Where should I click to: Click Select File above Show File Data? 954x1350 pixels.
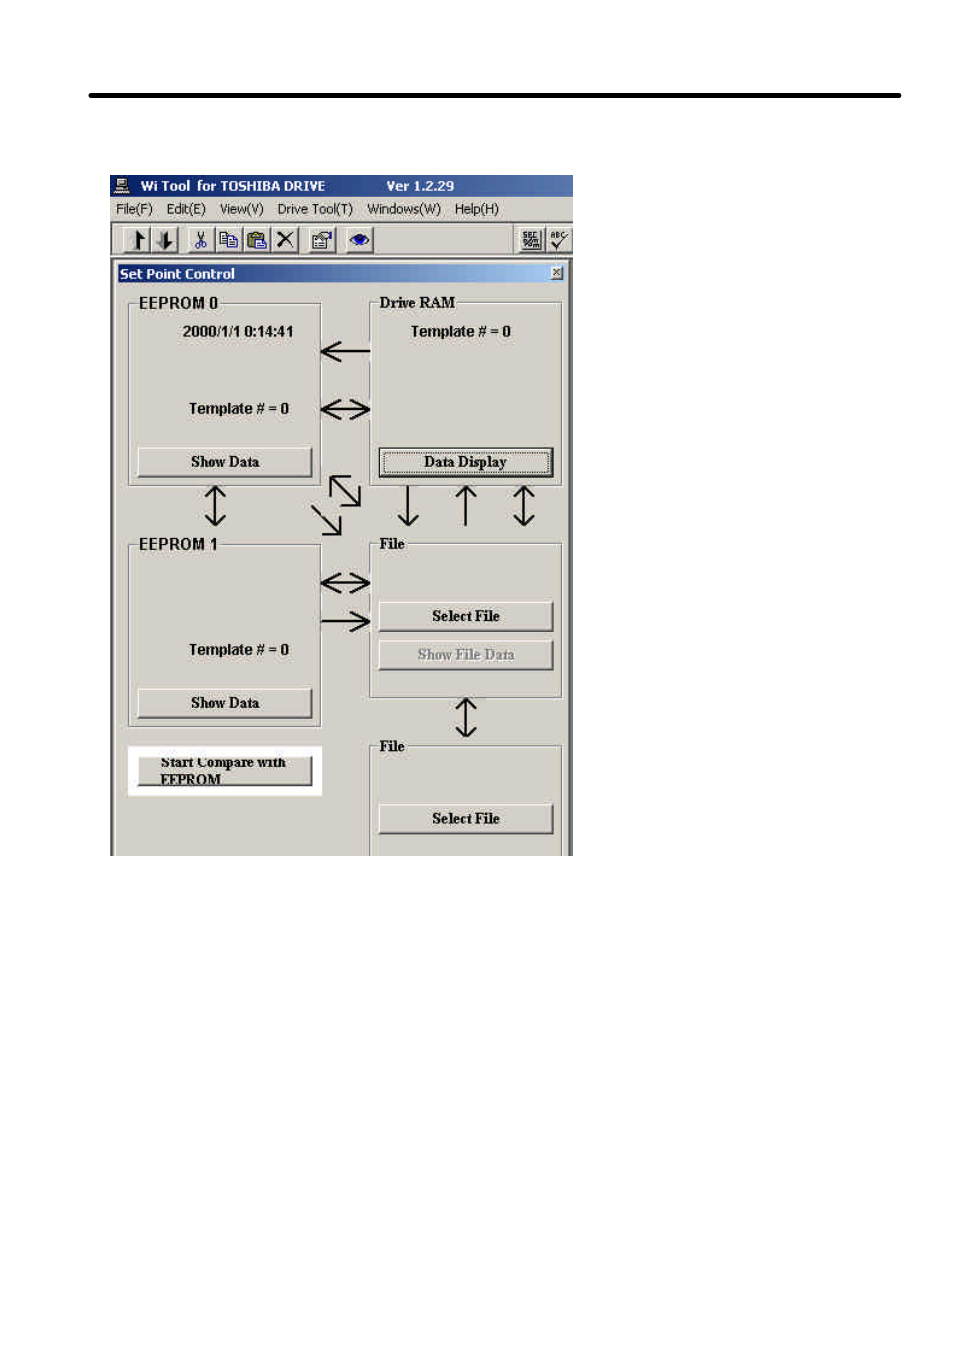point(466,616)
